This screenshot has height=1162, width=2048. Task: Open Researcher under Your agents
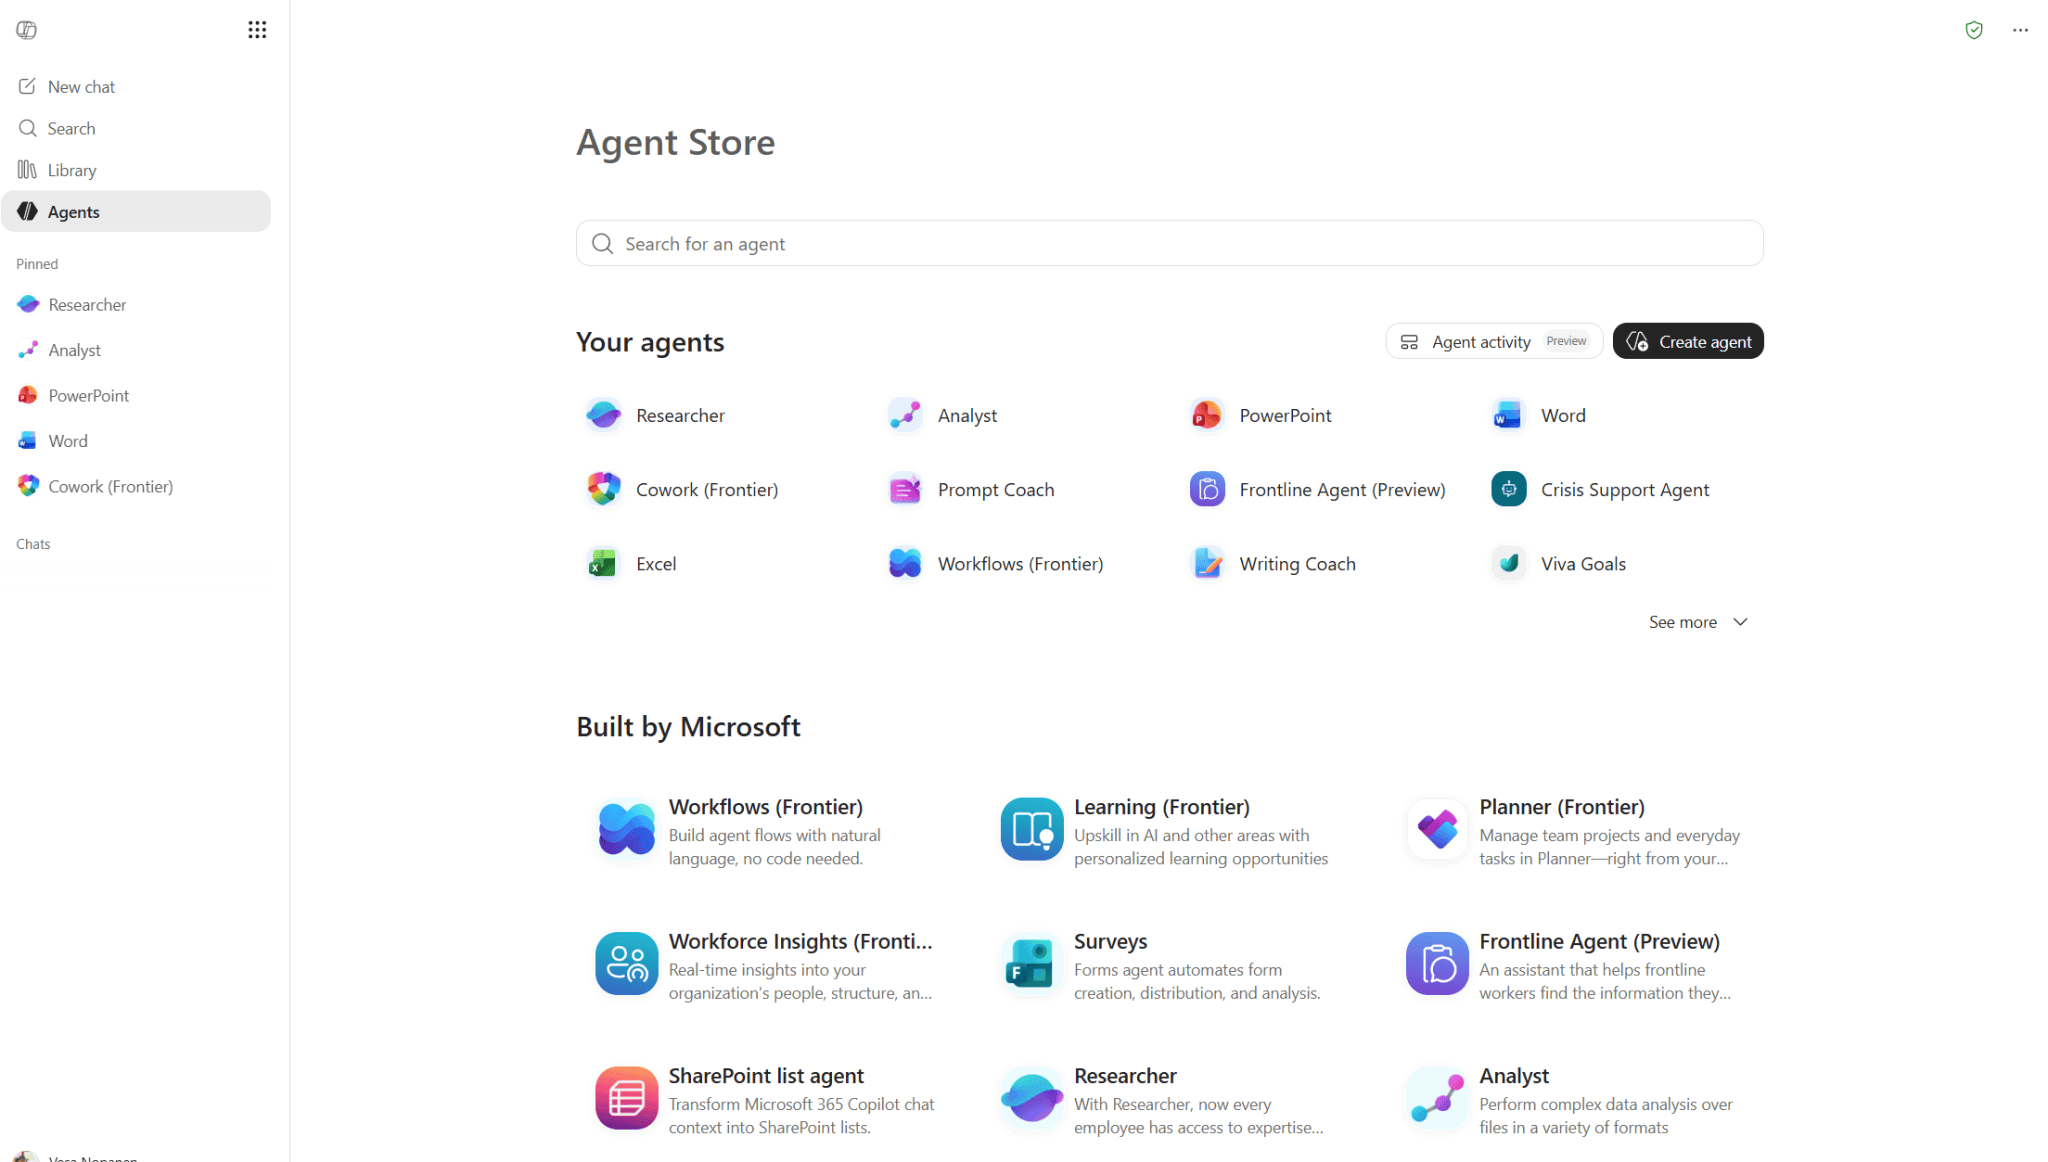tap(655, 415)
